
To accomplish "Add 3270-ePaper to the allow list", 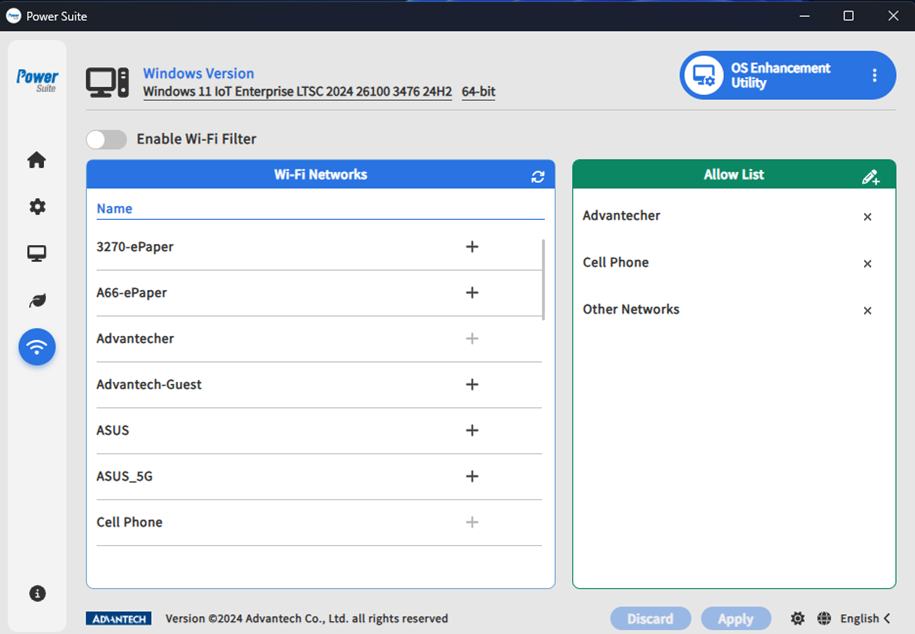I will point(472,247).
